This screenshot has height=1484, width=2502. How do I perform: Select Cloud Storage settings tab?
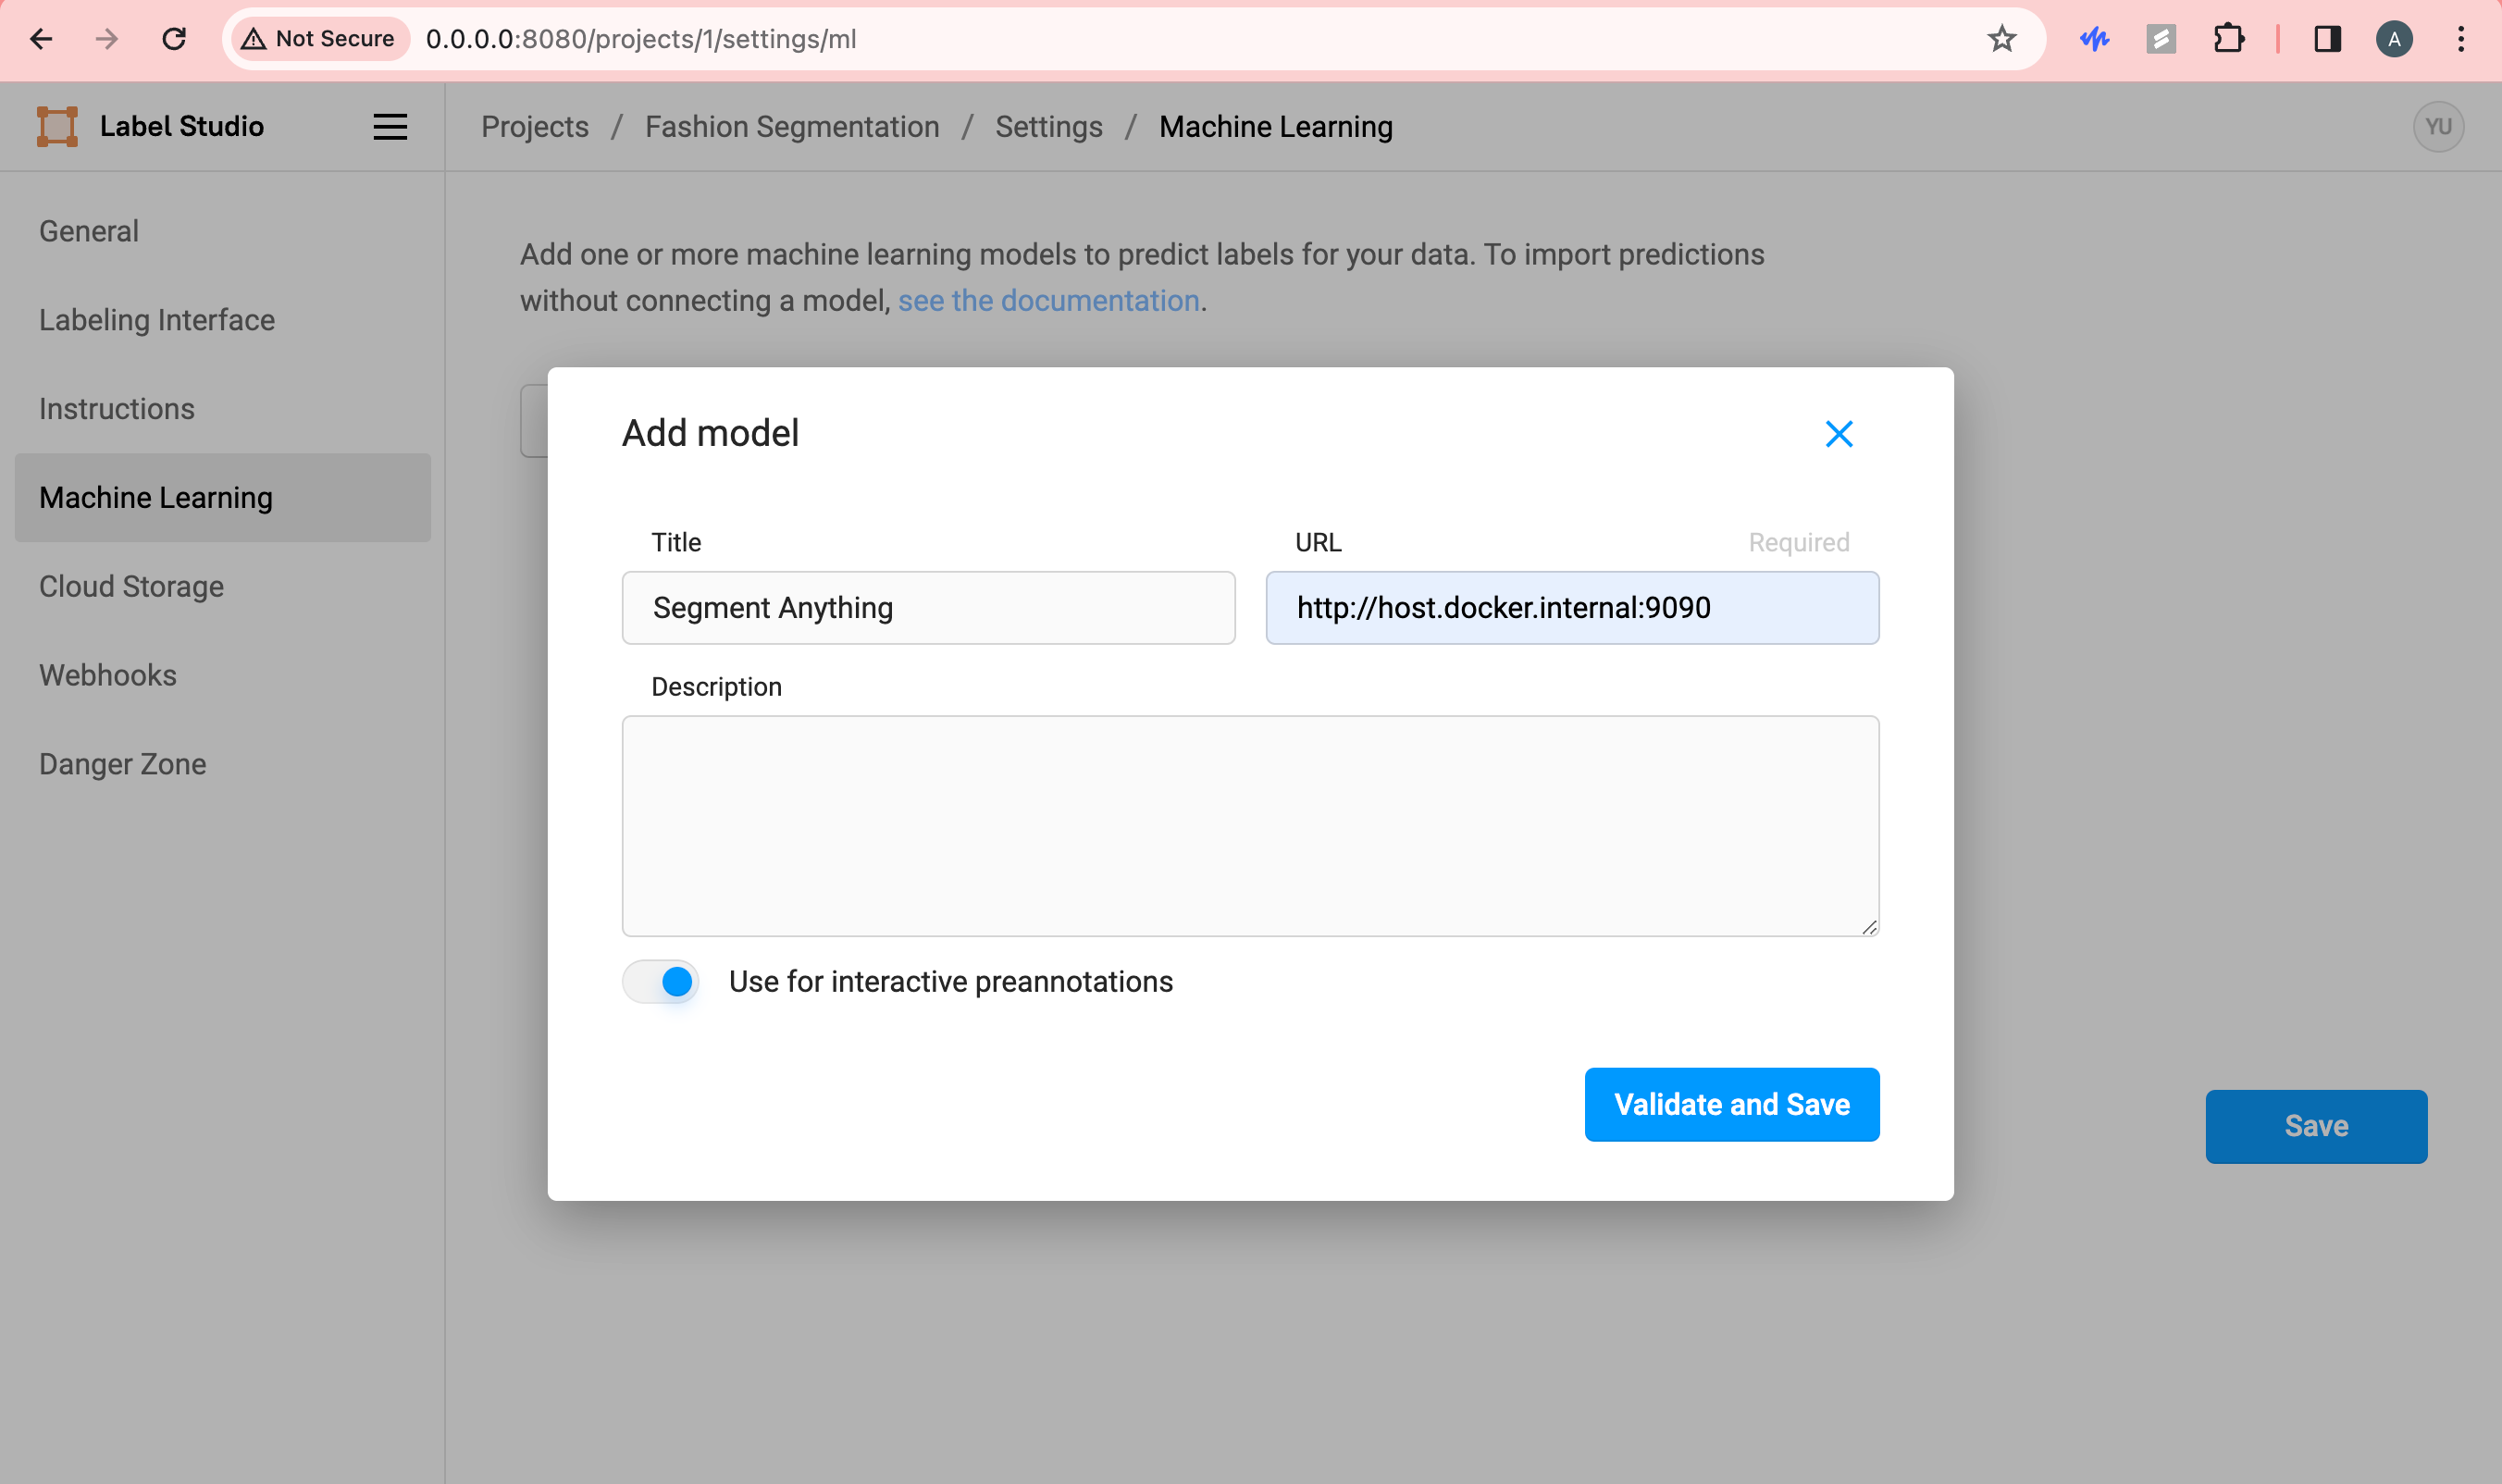pyautogui.click(x=131, y=587)
